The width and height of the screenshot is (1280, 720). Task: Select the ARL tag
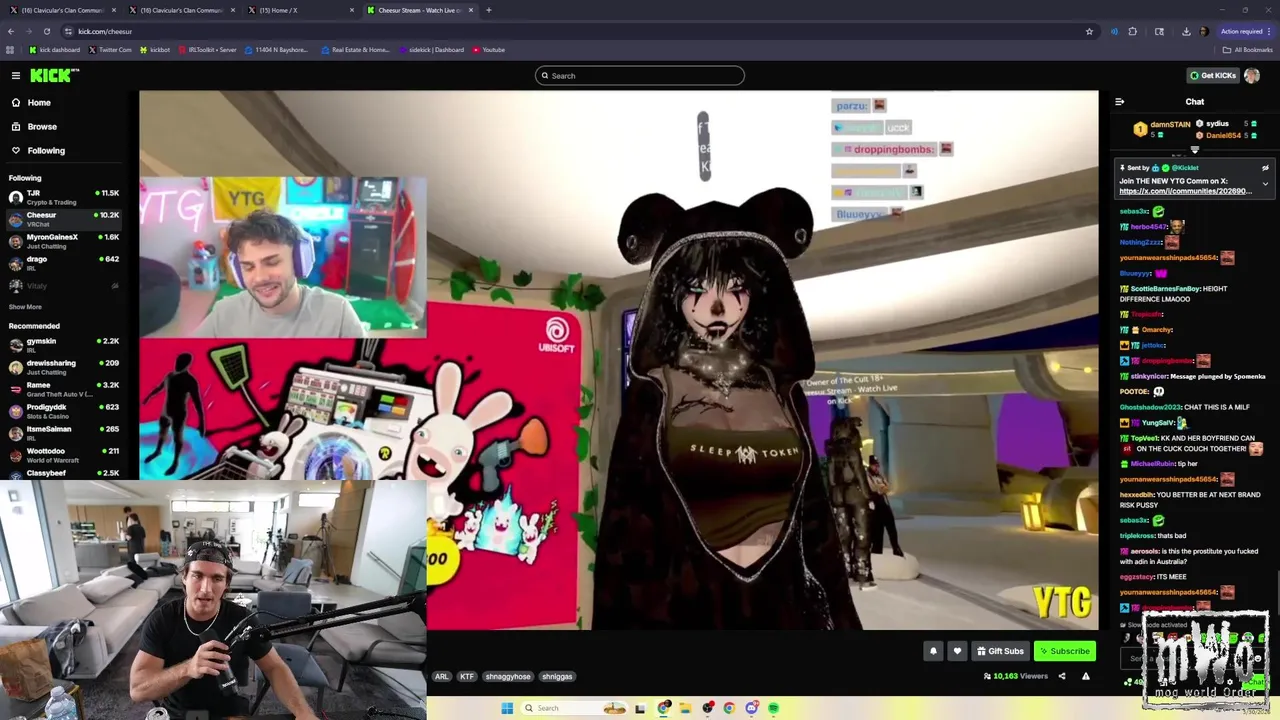click(441, 676)
